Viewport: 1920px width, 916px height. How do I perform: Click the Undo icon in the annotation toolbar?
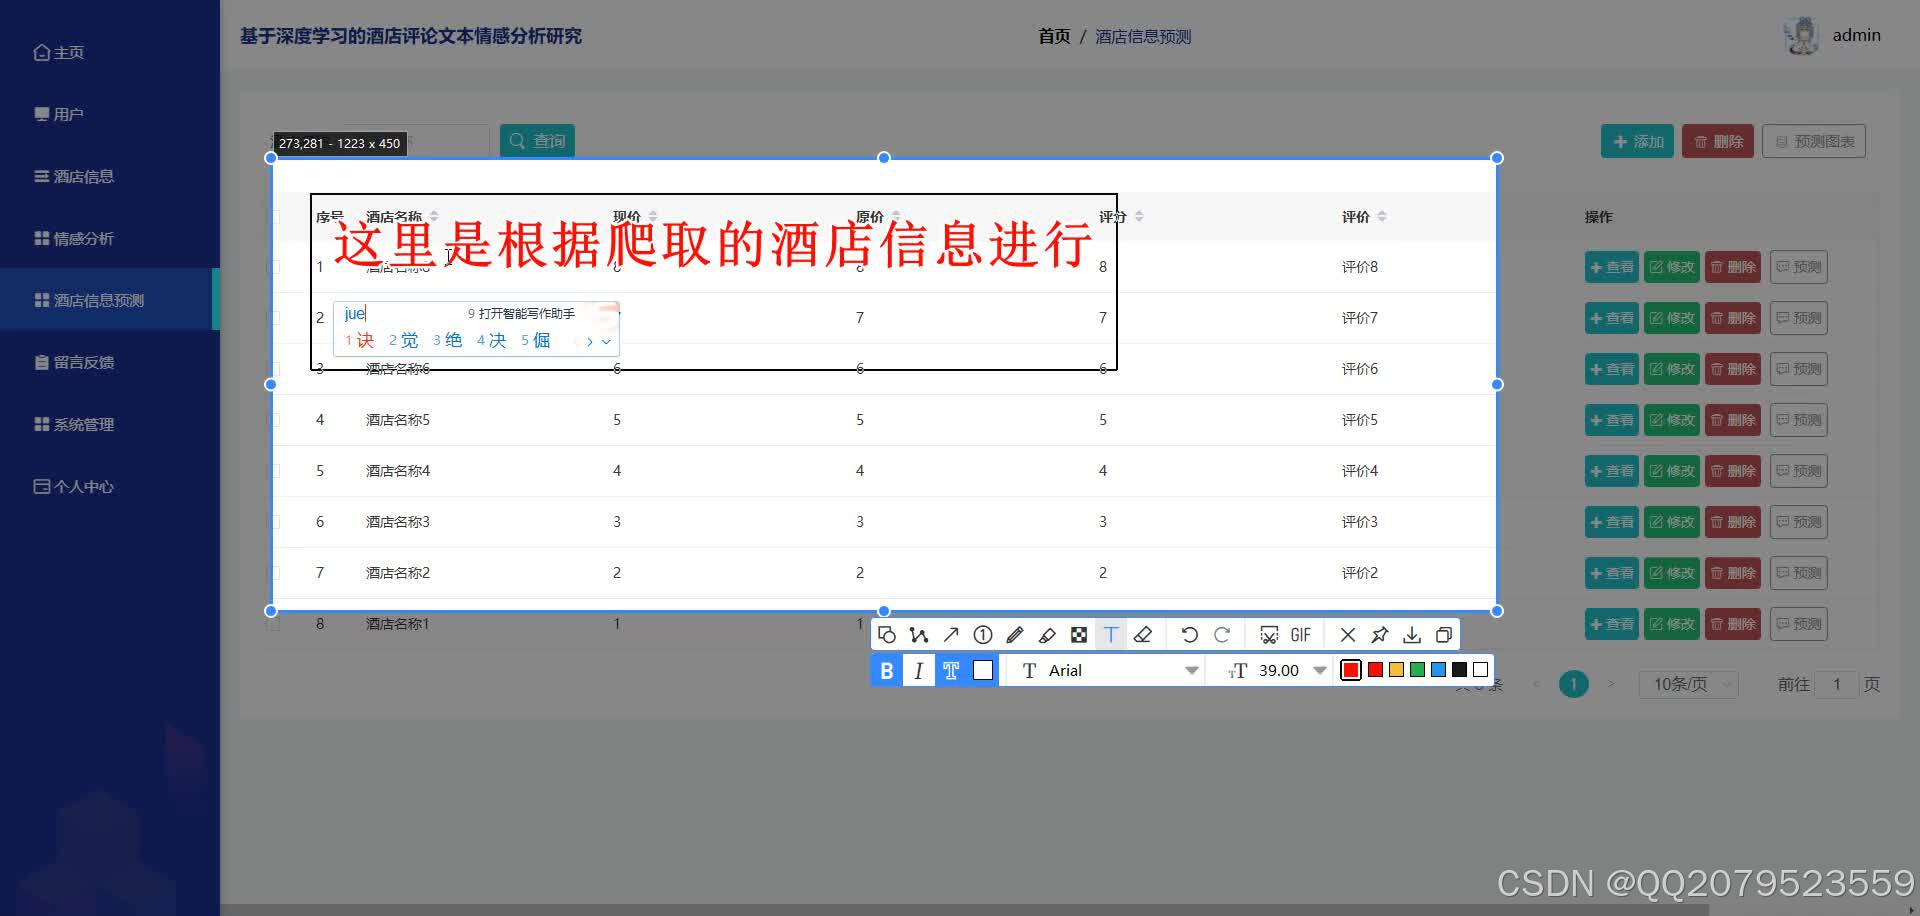pos(1189,634)
